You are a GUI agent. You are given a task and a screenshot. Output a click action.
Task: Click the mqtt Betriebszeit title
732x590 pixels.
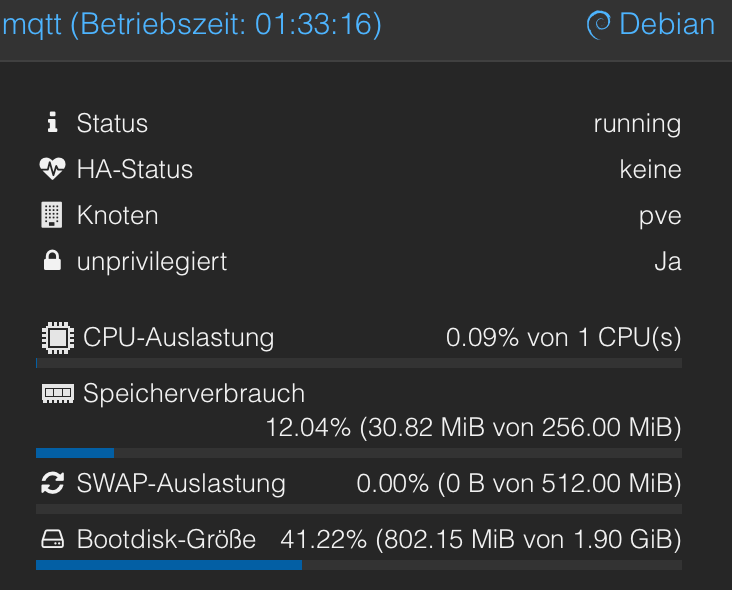pos(192,24)
